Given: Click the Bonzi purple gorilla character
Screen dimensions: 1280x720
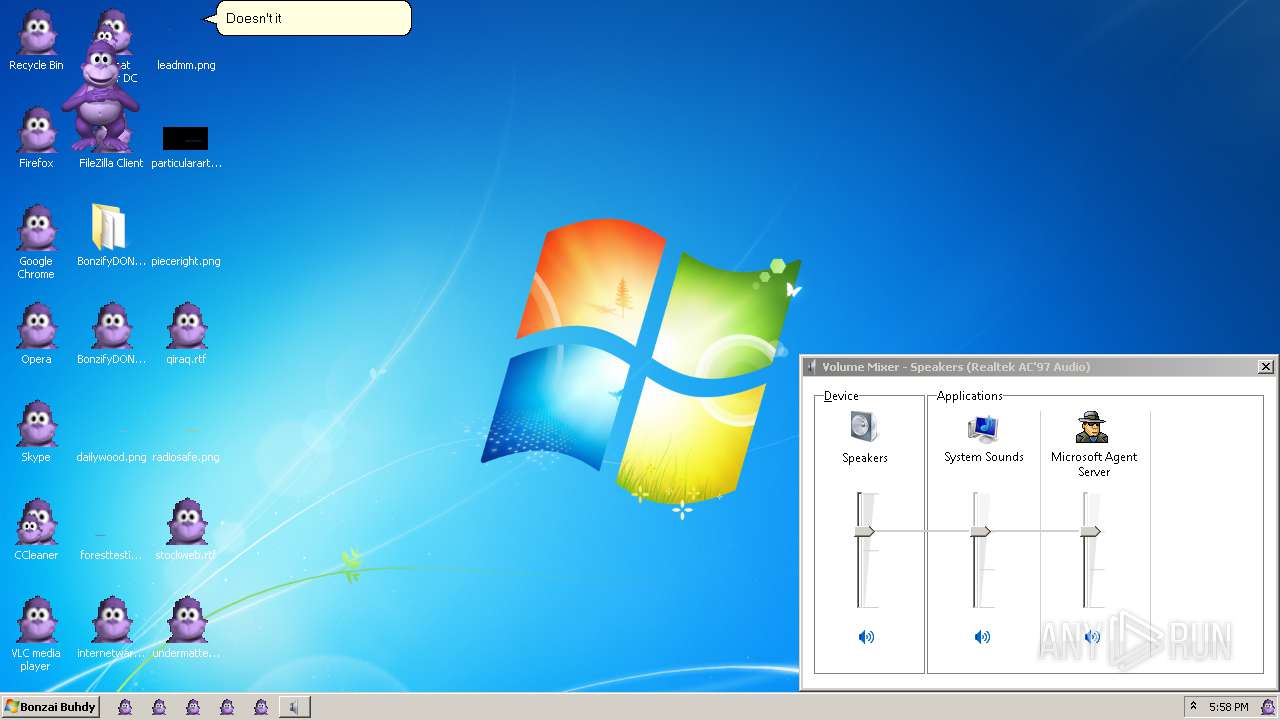Looking at the screenshot, I should click(x=100, y=95).
